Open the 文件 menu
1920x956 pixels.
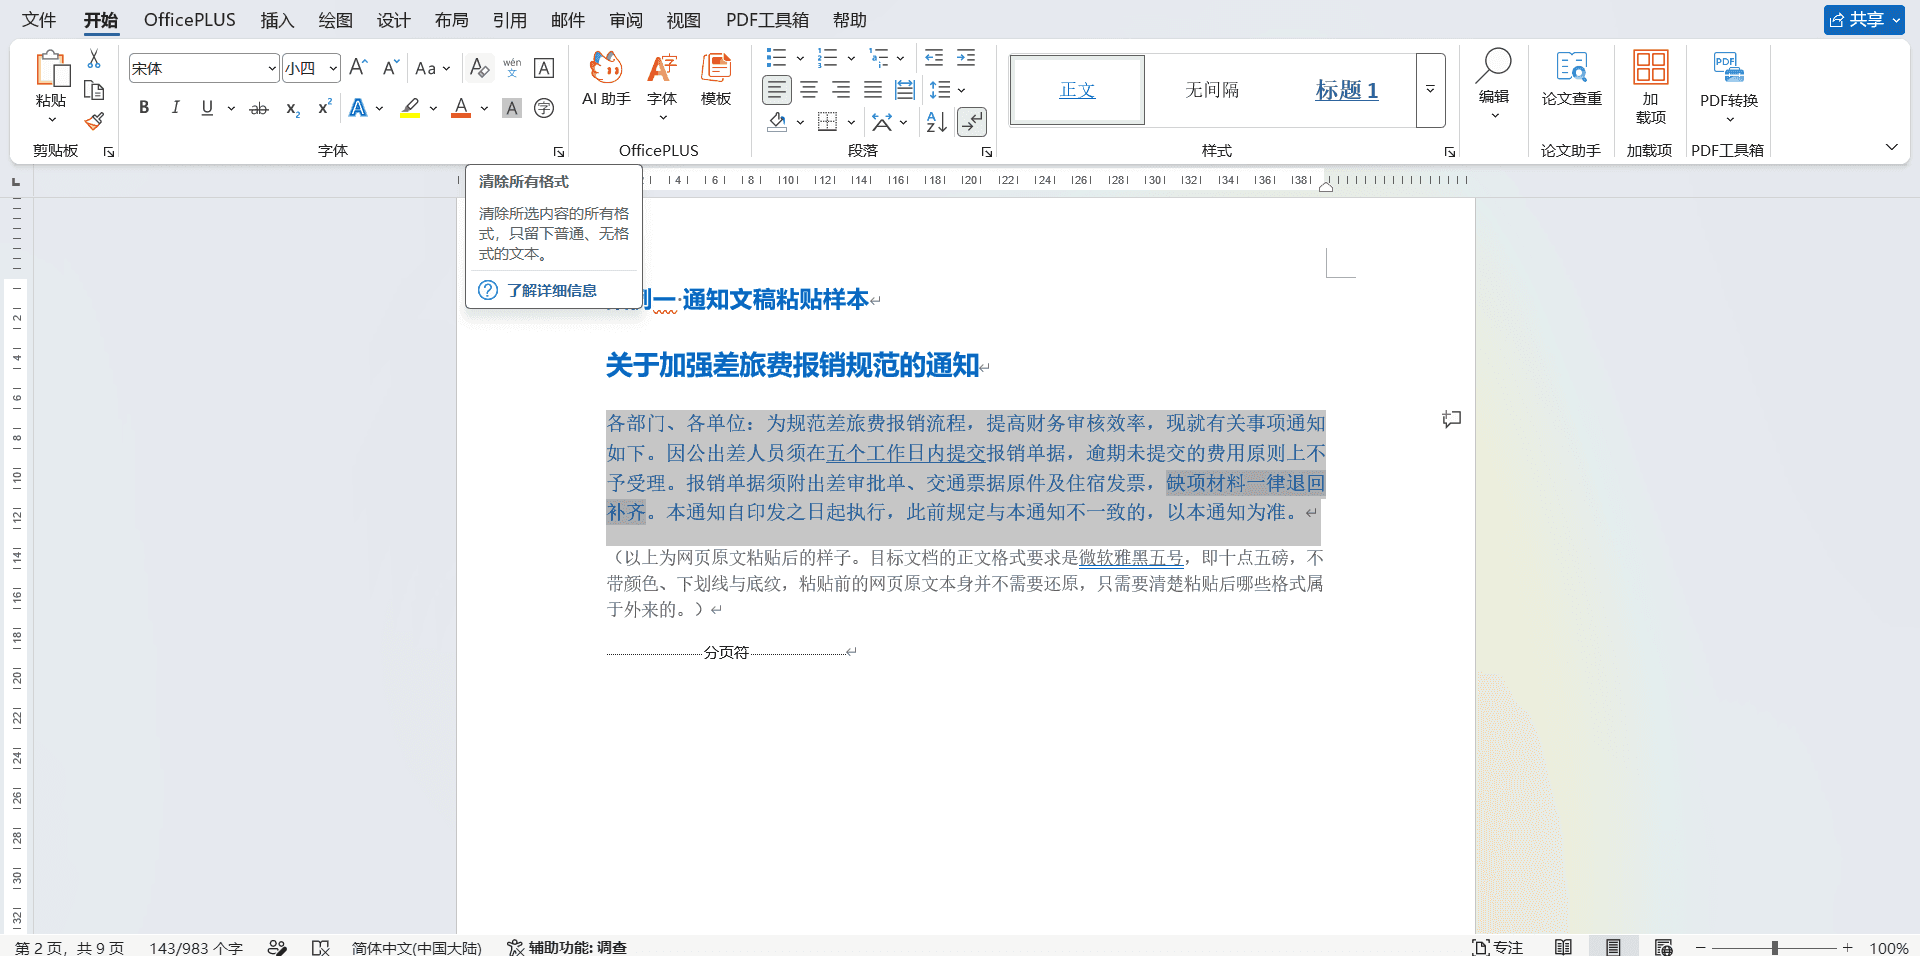(x=39, y=20)
